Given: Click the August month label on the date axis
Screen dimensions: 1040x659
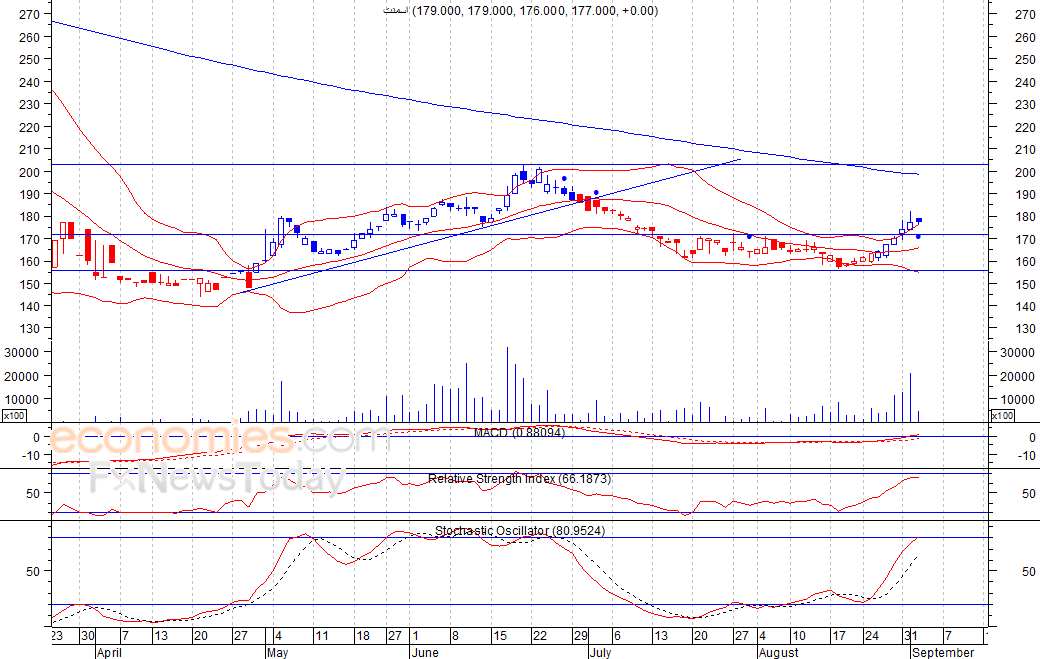Looking at the screenshot, I should (779, 652).
